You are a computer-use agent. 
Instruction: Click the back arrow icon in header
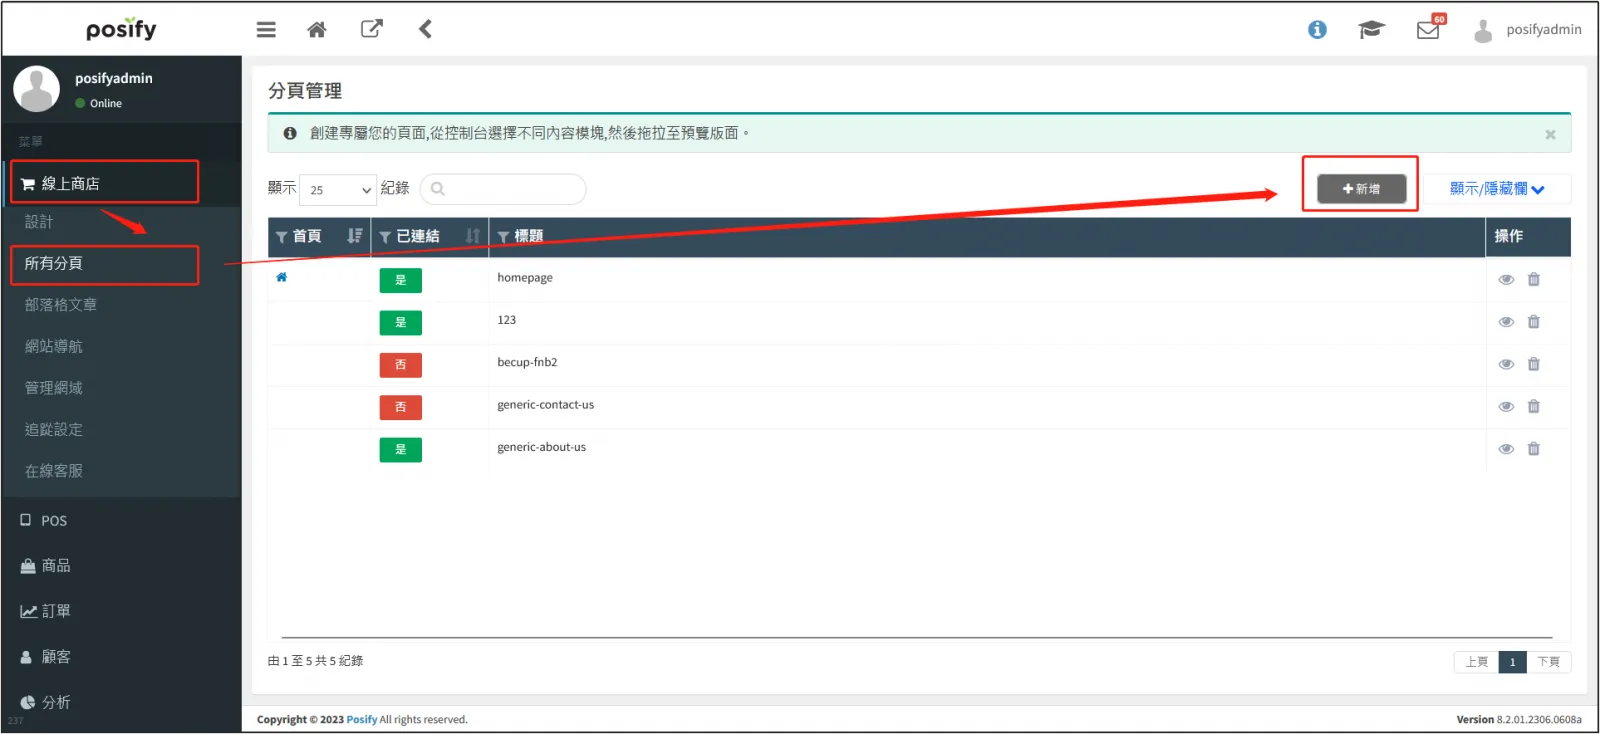425,29
